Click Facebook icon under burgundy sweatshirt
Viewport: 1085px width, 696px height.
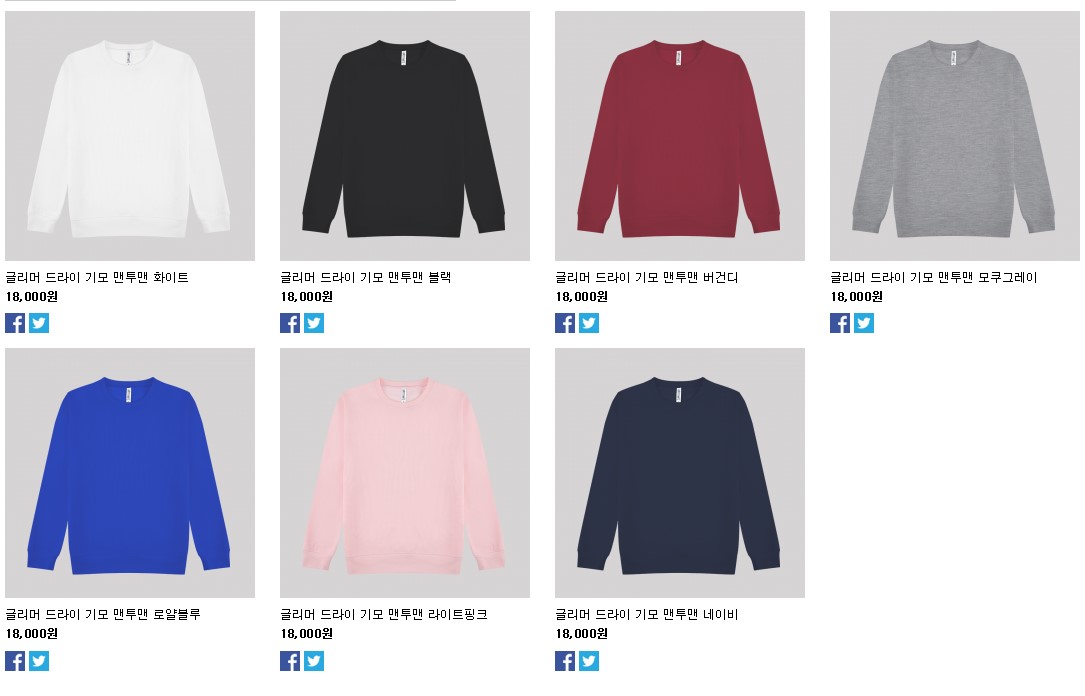565,323
